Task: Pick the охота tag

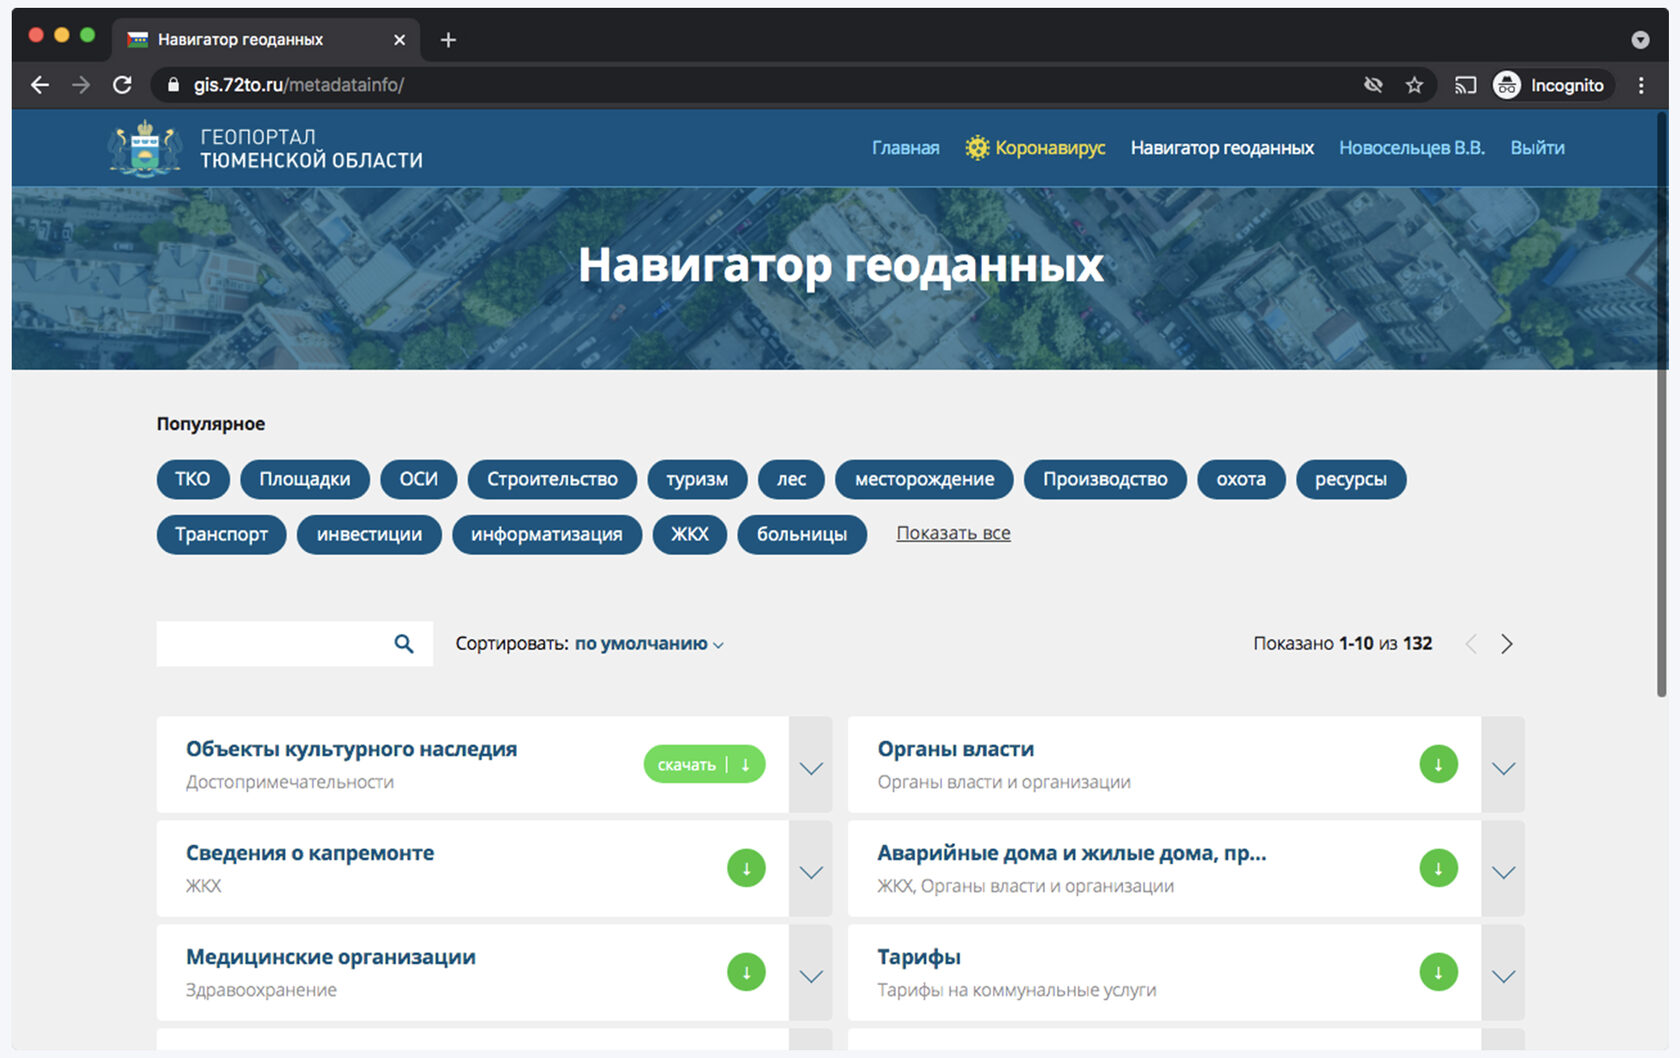Action: [1241, 479]
